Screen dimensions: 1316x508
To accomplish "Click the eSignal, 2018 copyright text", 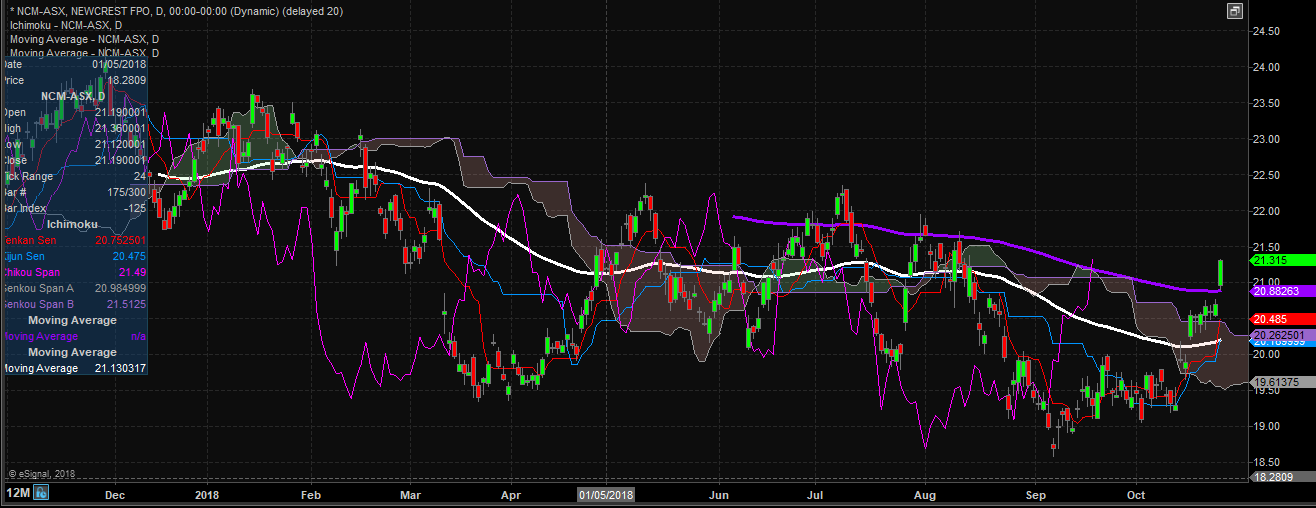I will (x=41, y=474).
